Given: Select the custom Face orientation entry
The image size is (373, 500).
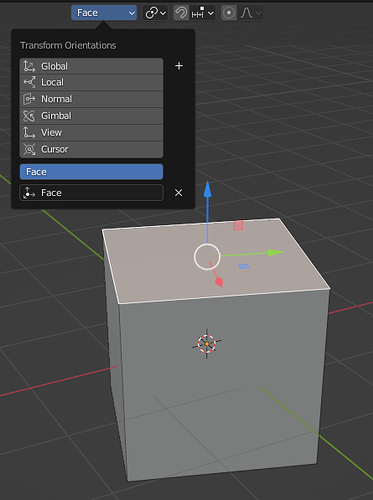Looking at the screenshot, I should (x=91, y=172).
